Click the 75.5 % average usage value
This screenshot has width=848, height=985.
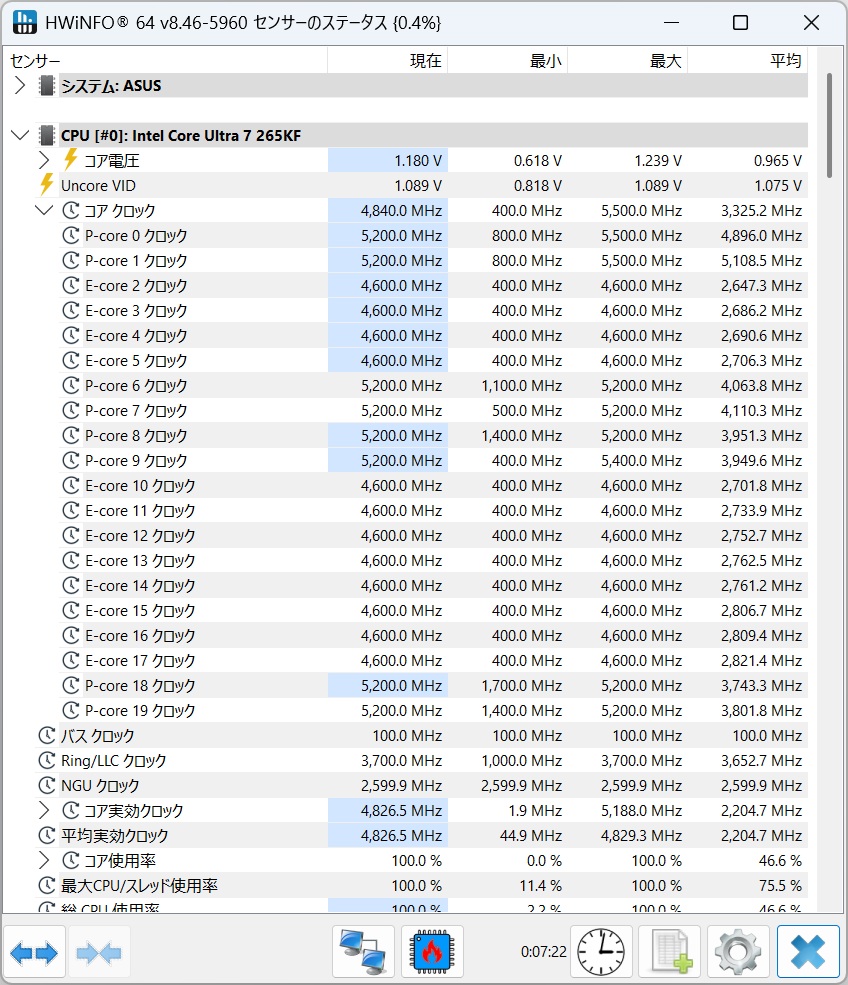[x=780, y=885]
